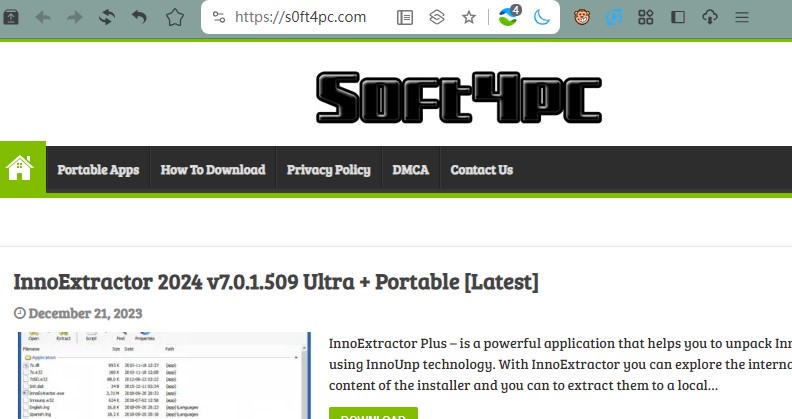Viewport: 792px width, 419px height.
Task: Open the extension with badge 4
Action: 509,17
